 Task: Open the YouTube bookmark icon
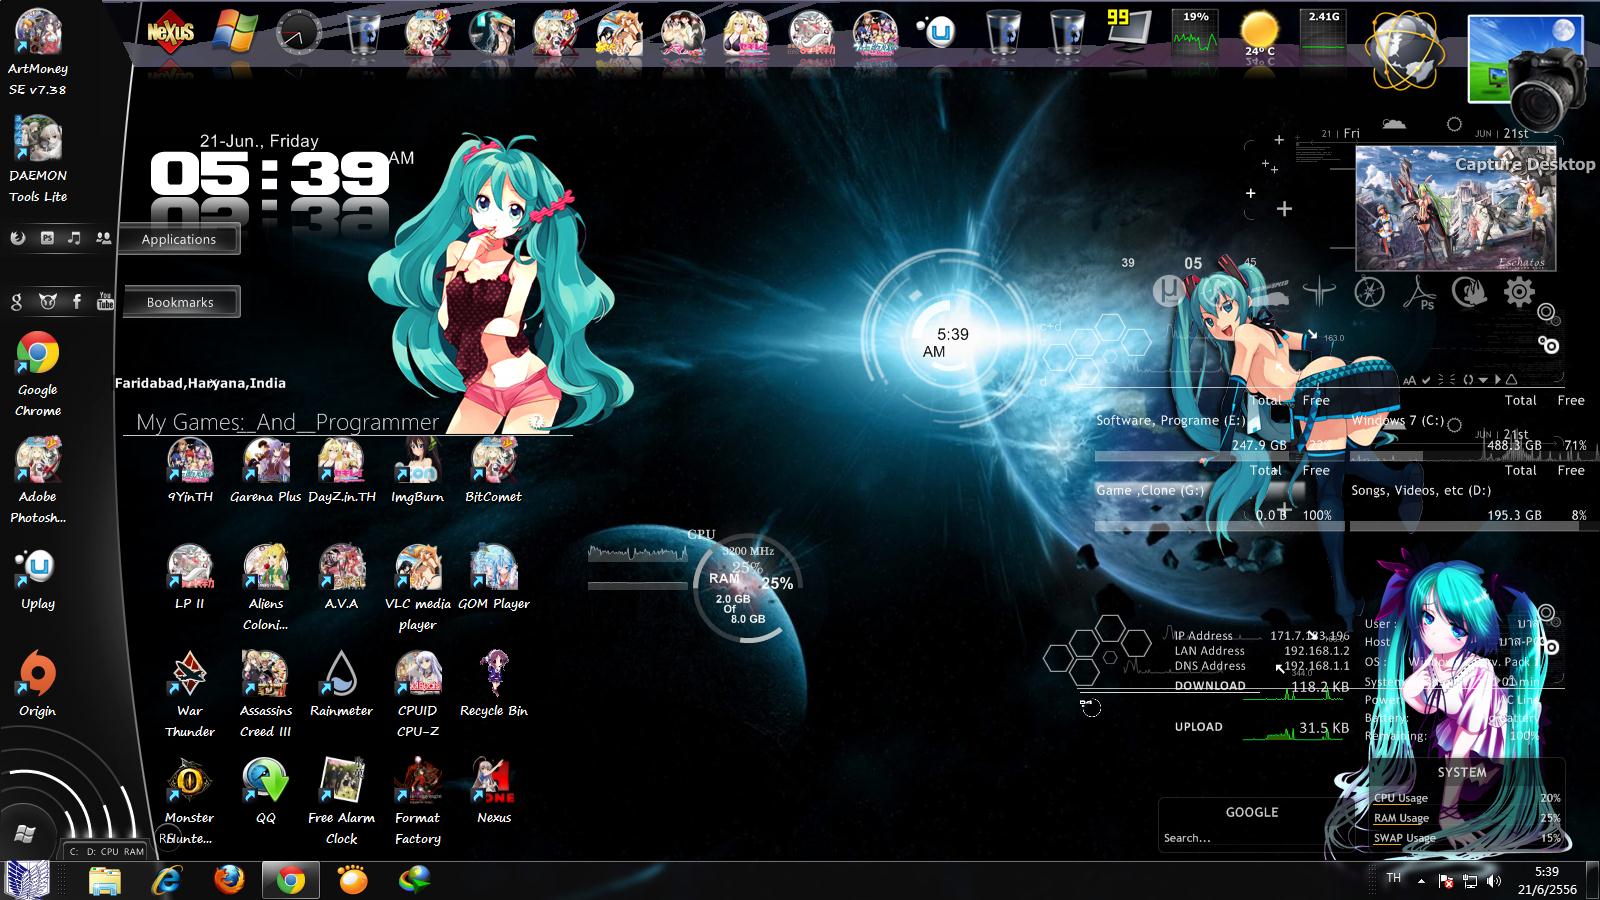(x=105, y=301)
